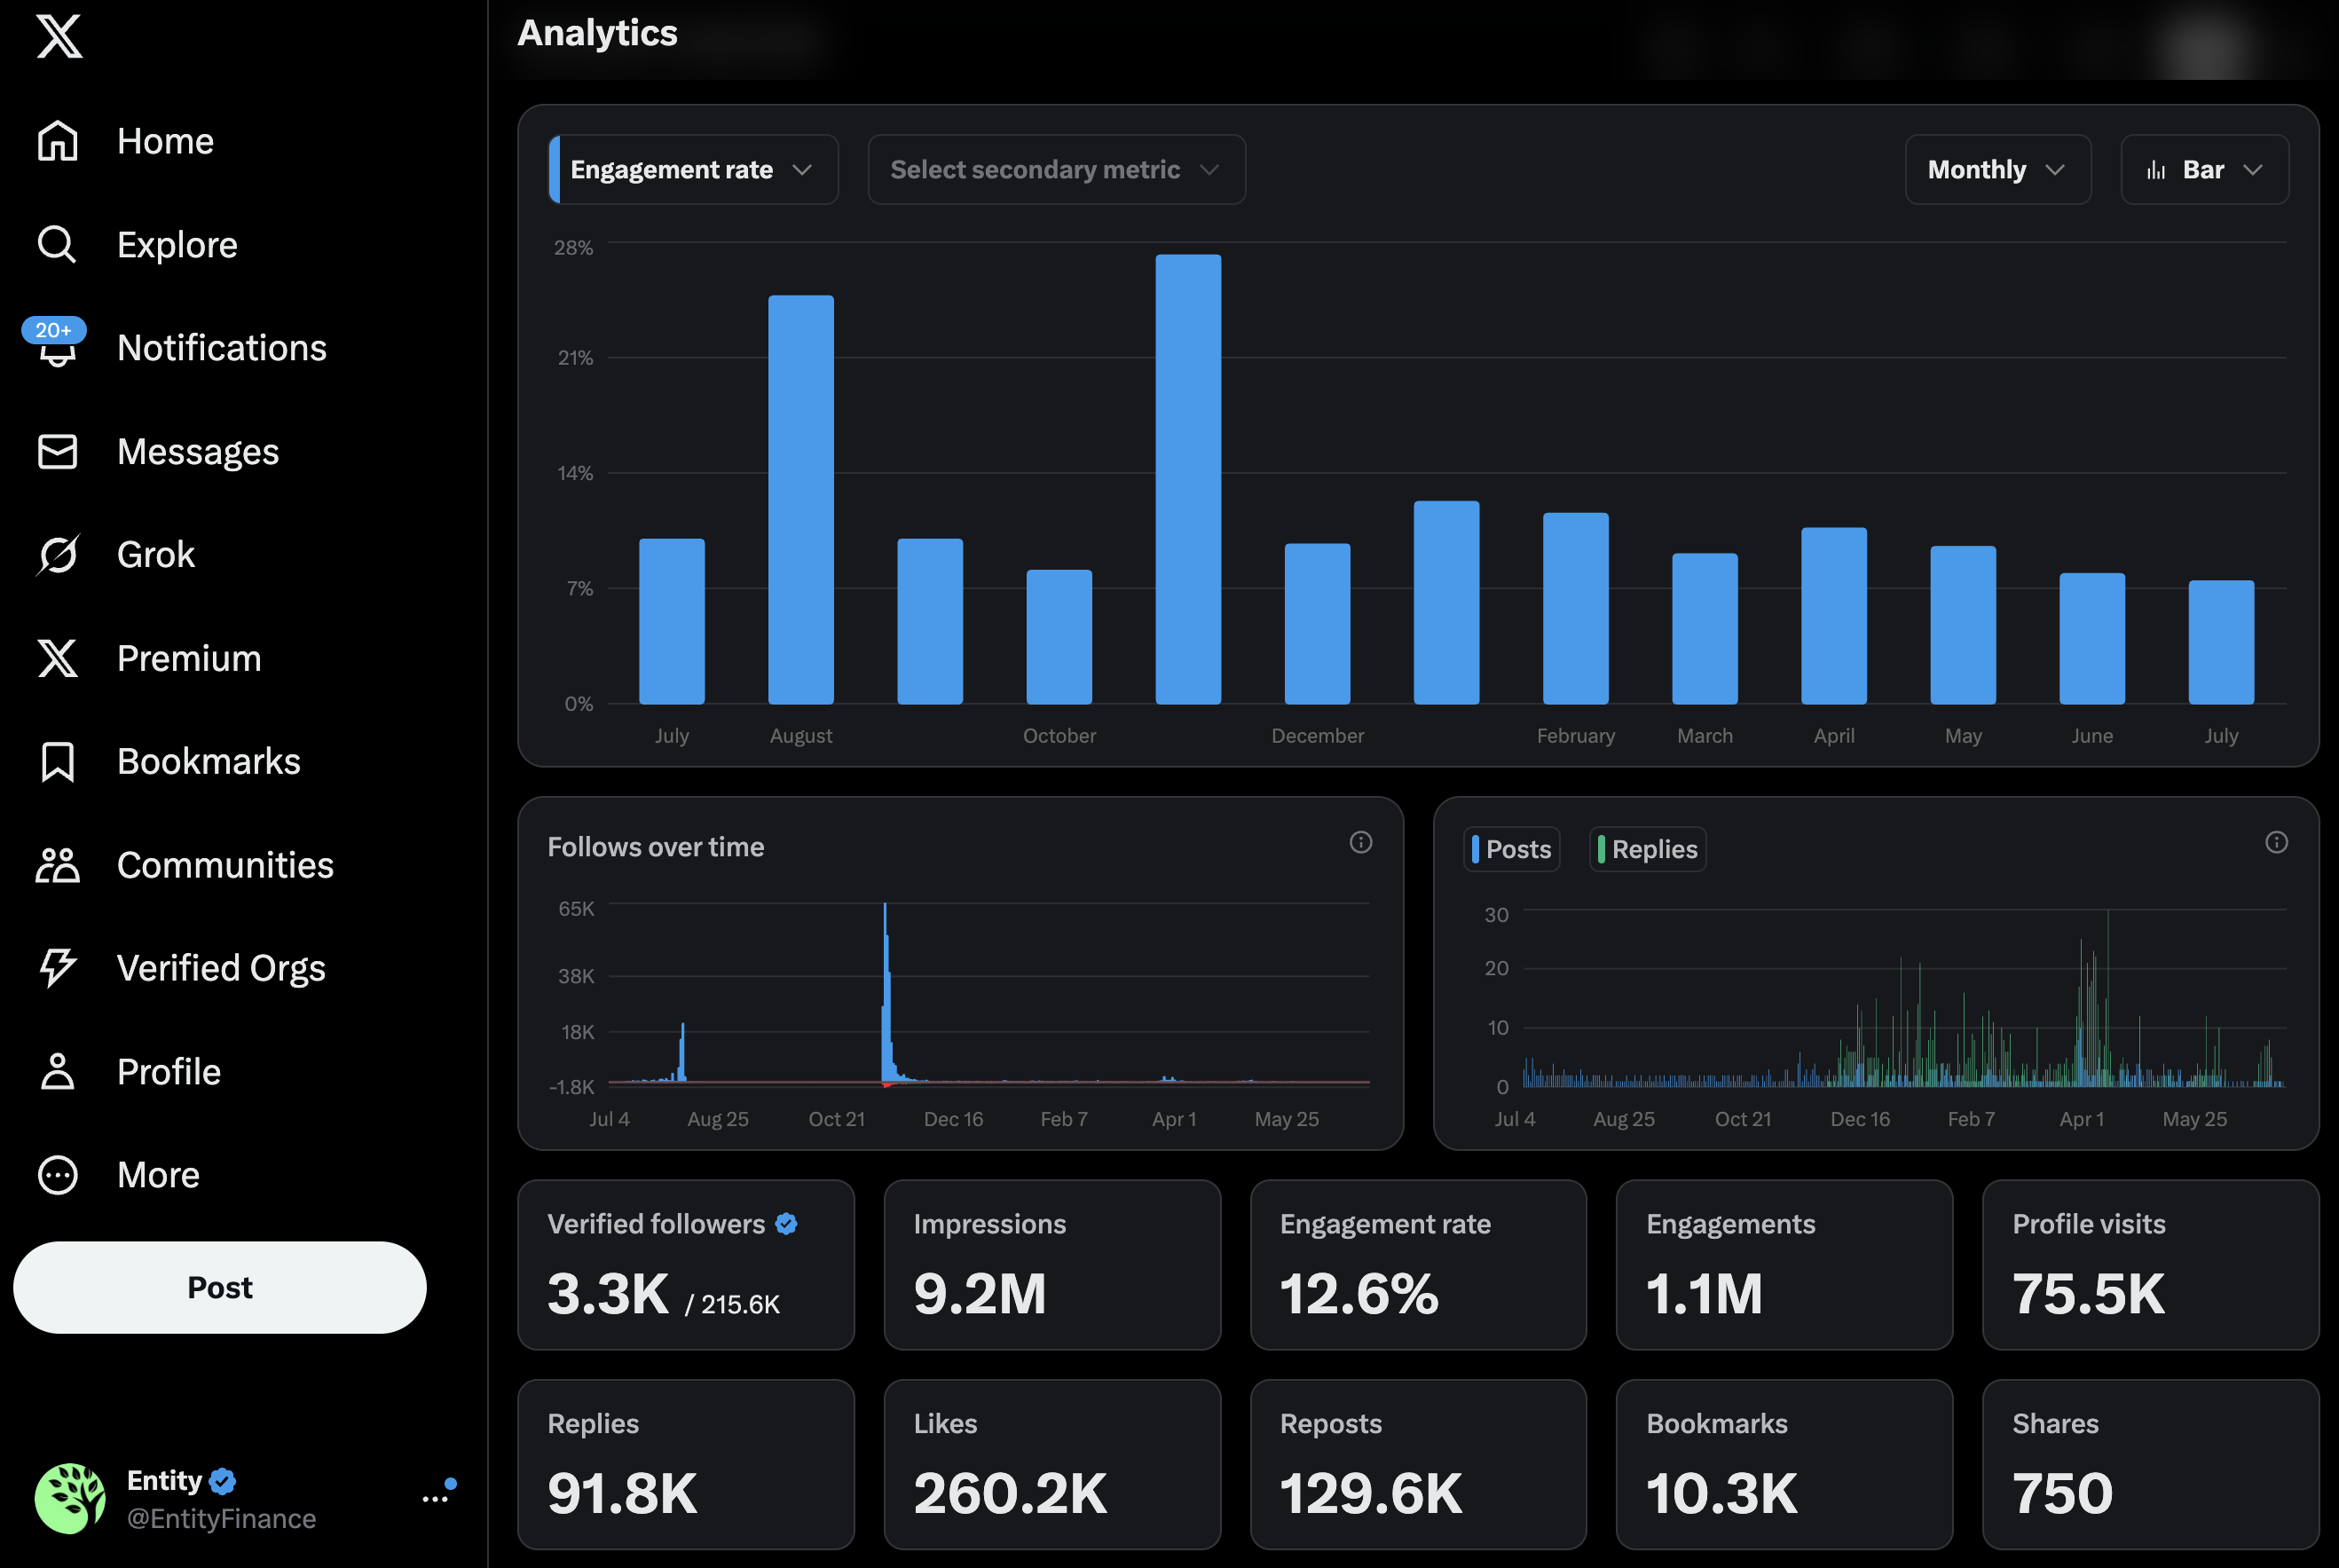Click the Follows over time title
Viewport: 2339px width, 1568px height.
(655, 847)
